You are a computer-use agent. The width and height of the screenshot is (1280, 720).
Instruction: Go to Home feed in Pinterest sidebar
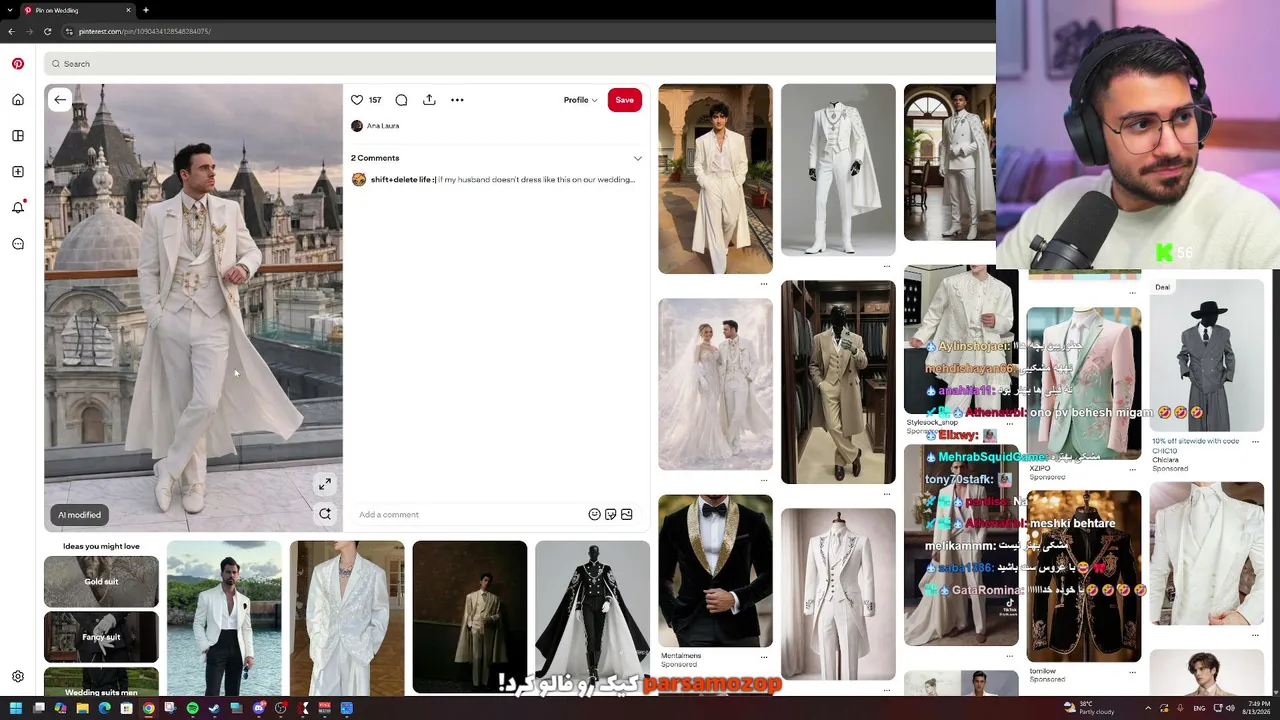[18, 100]
